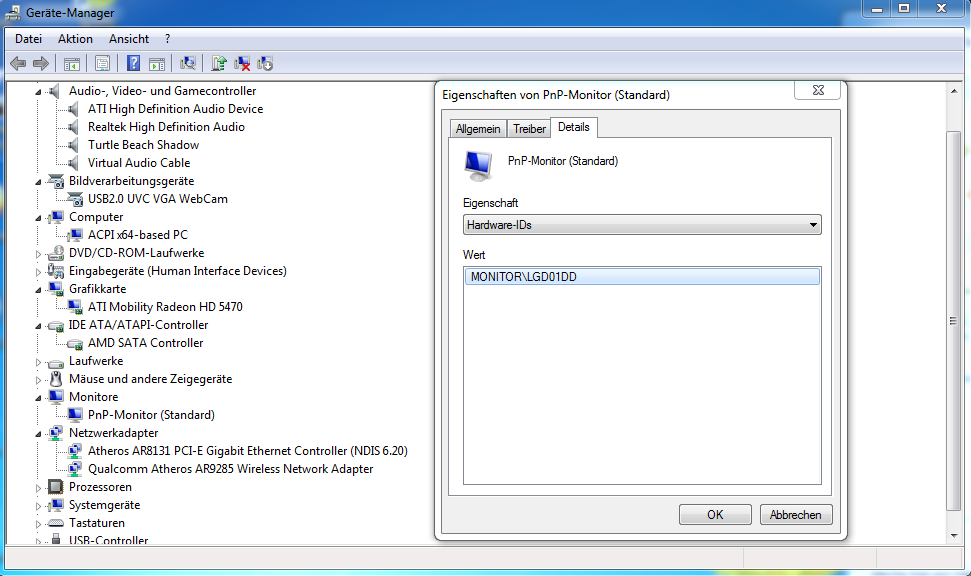Viewport: 971px width, 576px height.
Task: Click the device tree vertical scrollbar thumb
Action: (x=954, y=321)
